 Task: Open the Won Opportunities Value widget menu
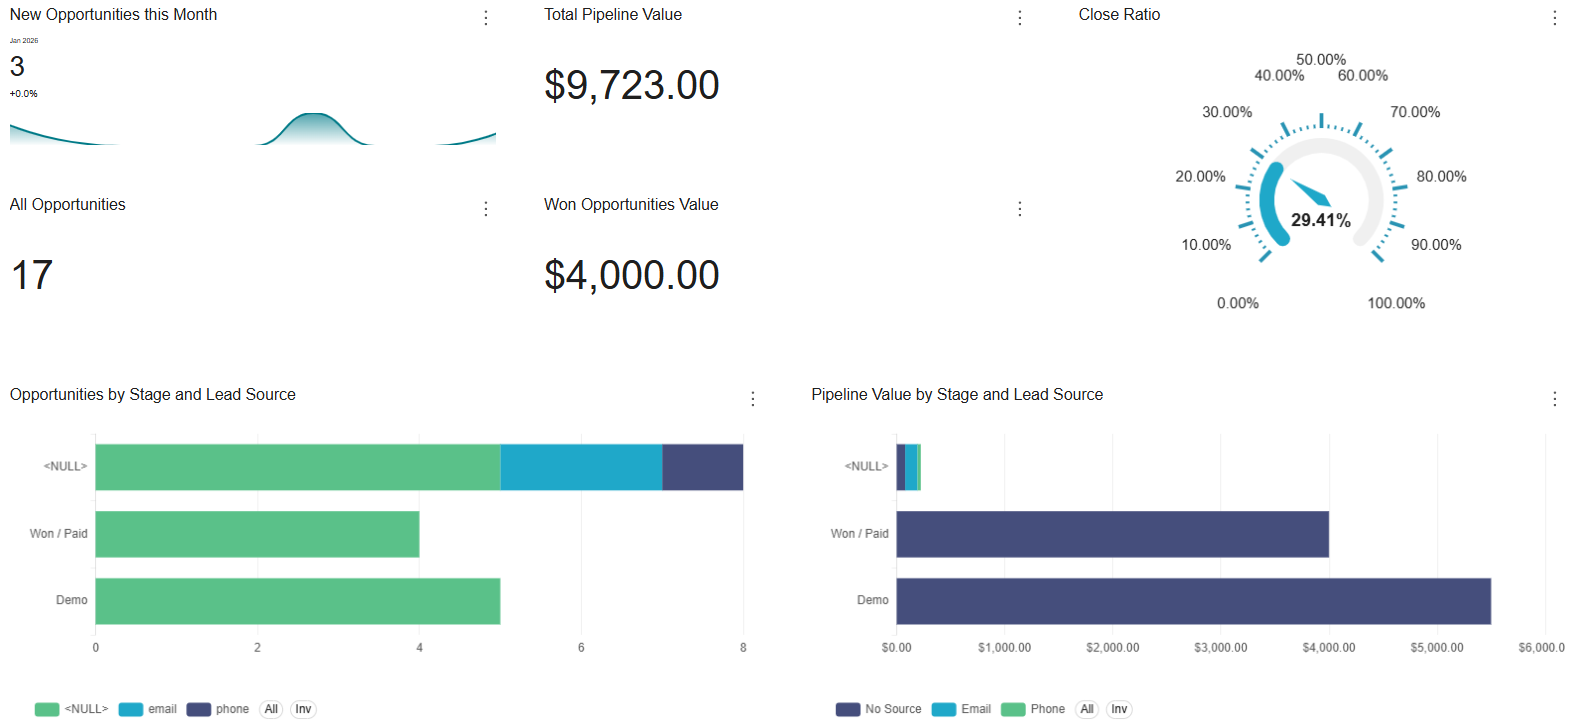[1019, 208]
